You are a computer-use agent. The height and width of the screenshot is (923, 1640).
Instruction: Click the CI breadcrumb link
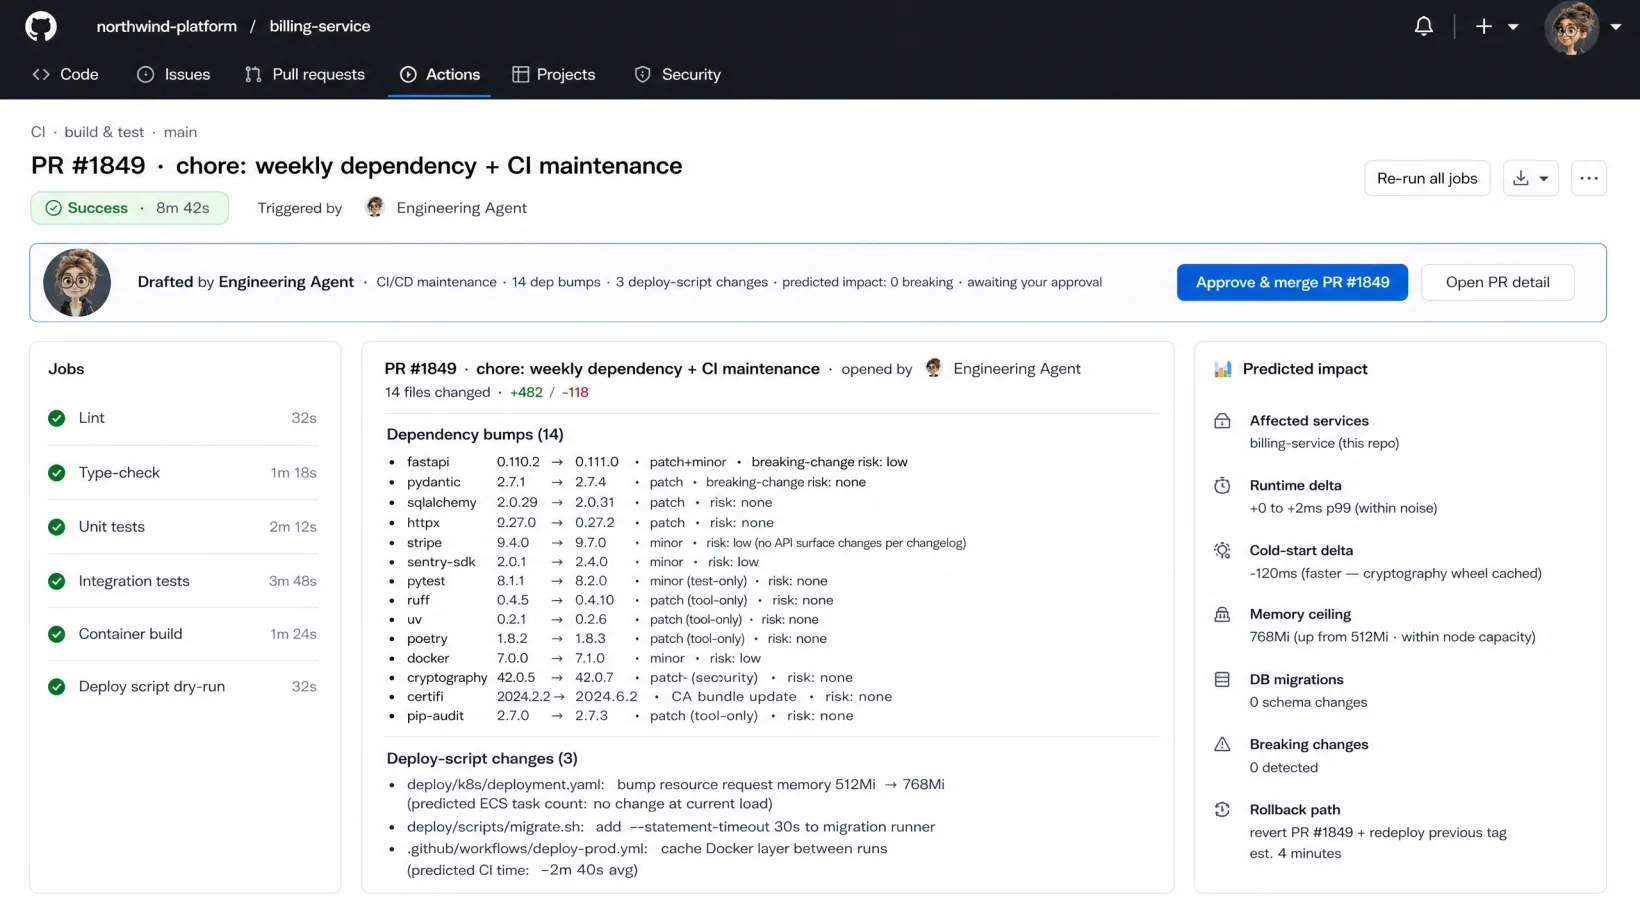click(x=38, y=132)
